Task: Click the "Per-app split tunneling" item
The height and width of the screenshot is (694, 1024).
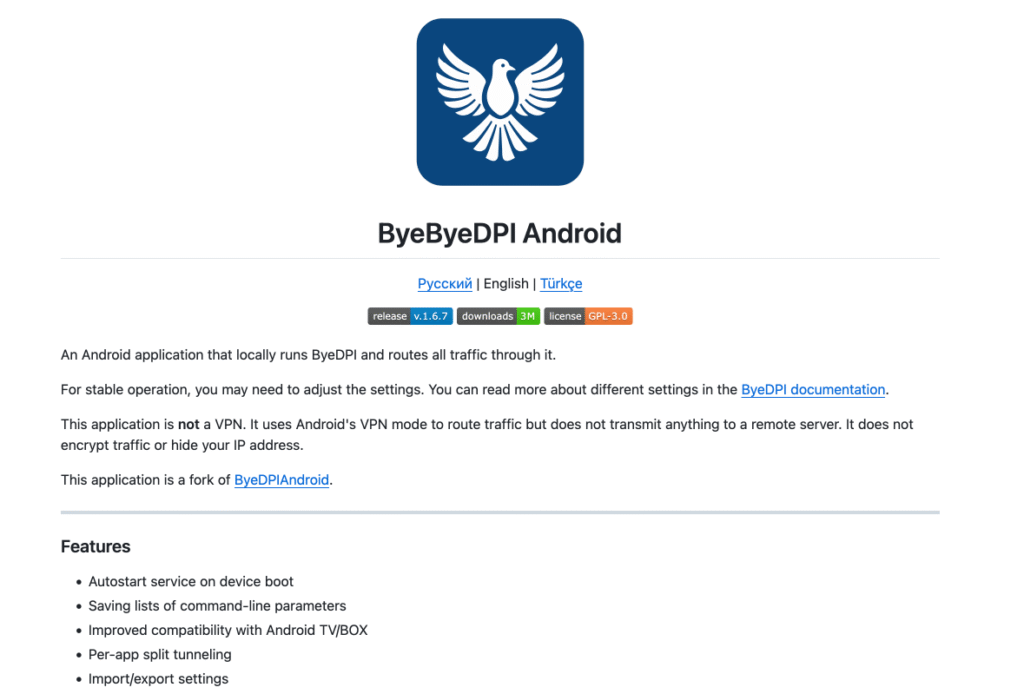Action: 160,654
